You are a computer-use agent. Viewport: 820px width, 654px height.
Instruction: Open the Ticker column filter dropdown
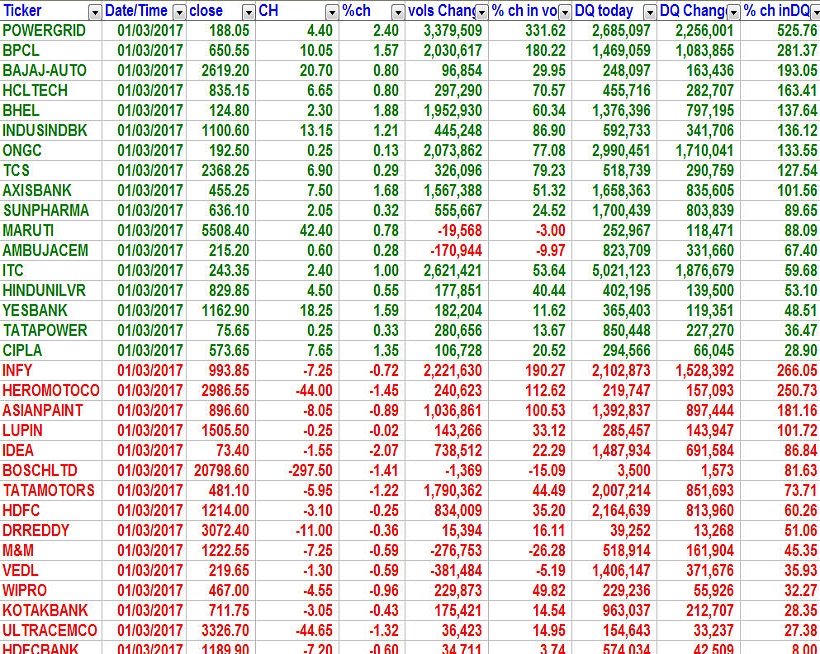click(95, 12)
